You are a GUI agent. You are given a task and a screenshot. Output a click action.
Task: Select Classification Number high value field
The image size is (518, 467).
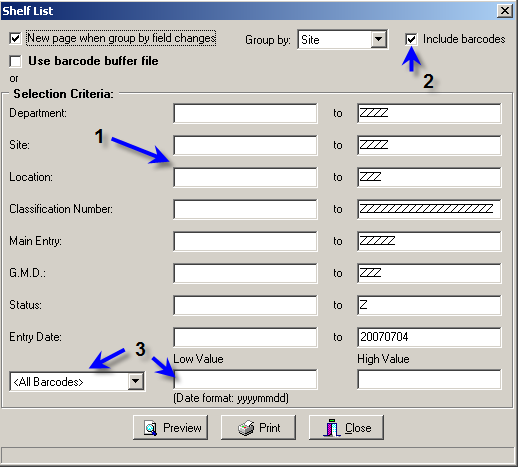(429, 209)
